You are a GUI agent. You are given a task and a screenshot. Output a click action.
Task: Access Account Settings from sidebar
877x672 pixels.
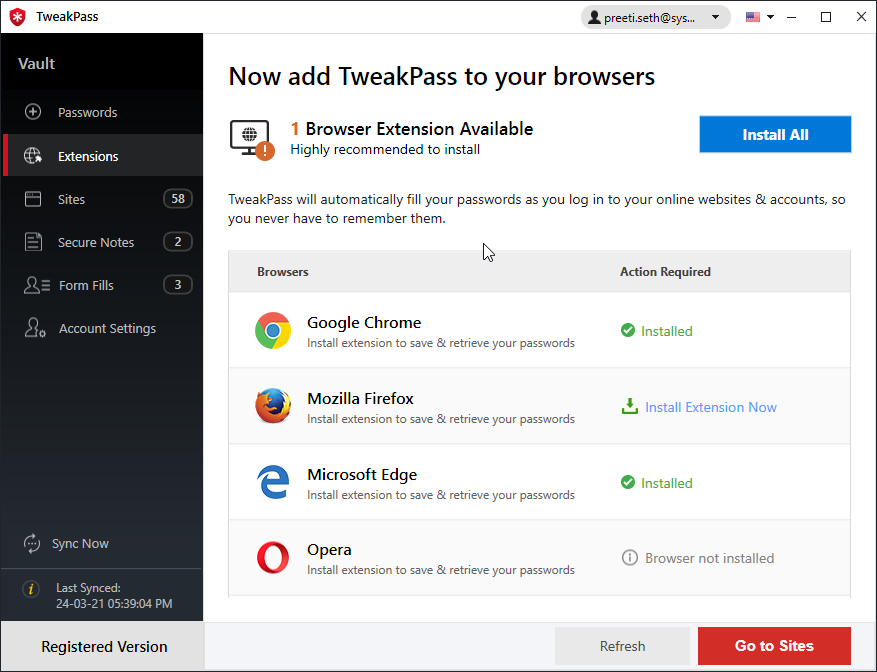coord(105,328)
